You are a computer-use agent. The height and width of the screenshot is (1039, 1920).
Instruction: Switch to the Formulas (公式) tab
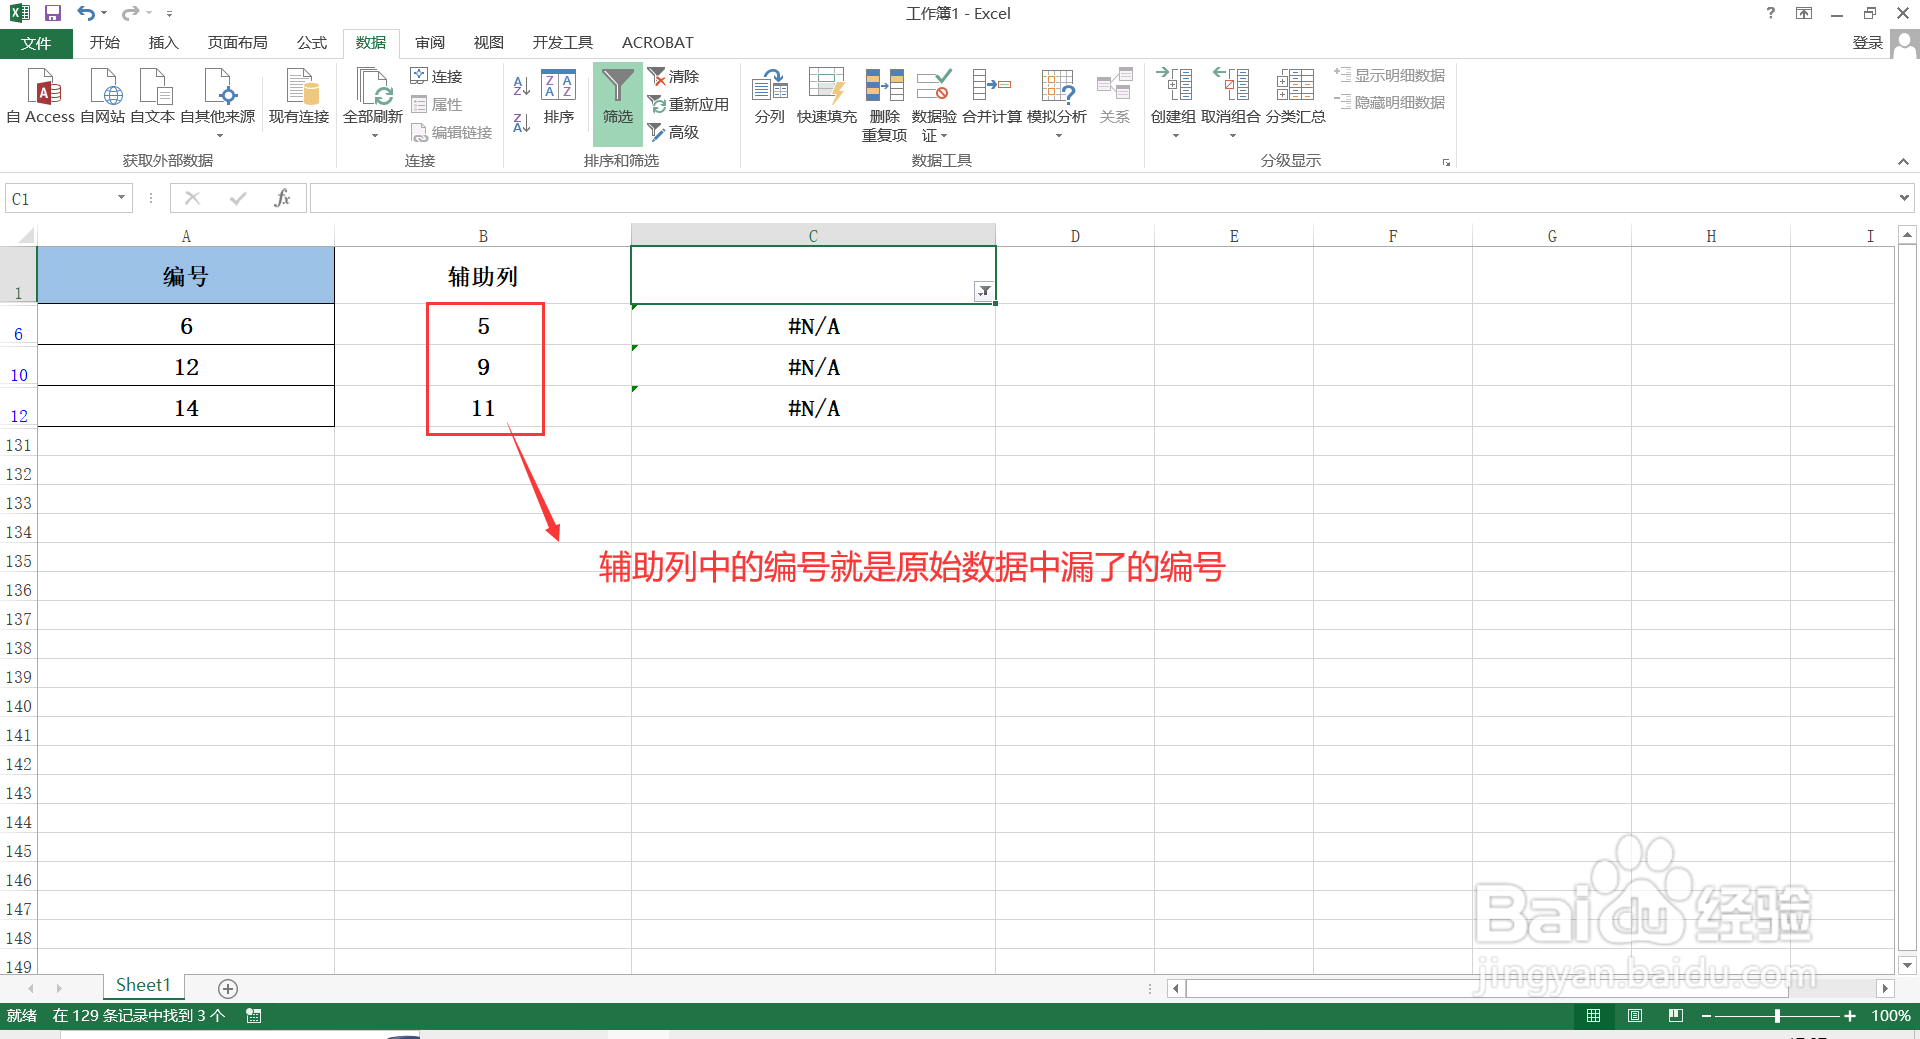312,43
